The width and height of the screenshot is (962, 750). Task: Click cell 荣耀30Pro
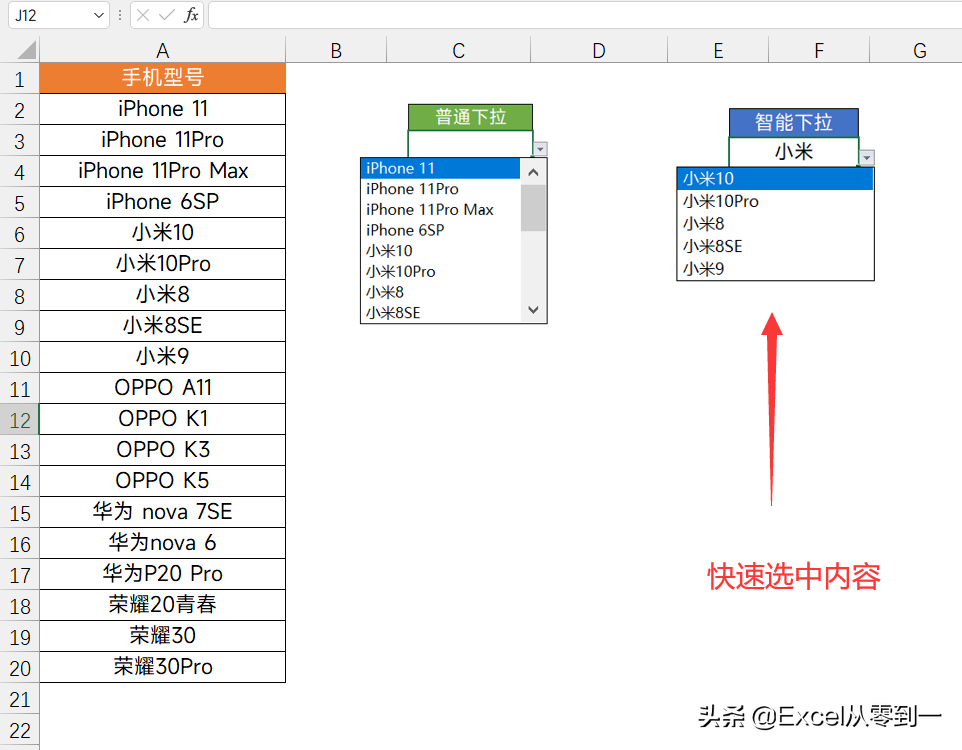coord(163,667)
